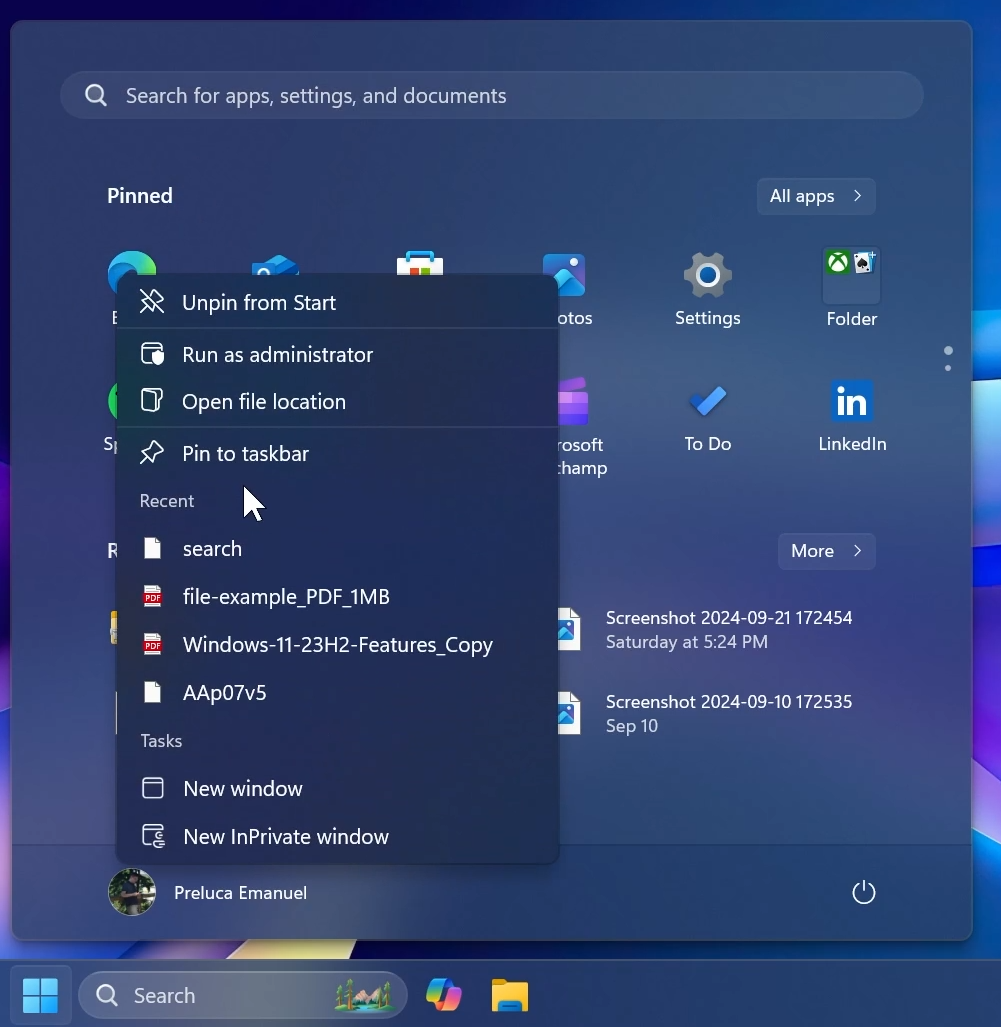The height and width of the screenshot is (1027, 1001).
Task: Click the Edge icon in Pinned
Action: [x=132, y=263]
